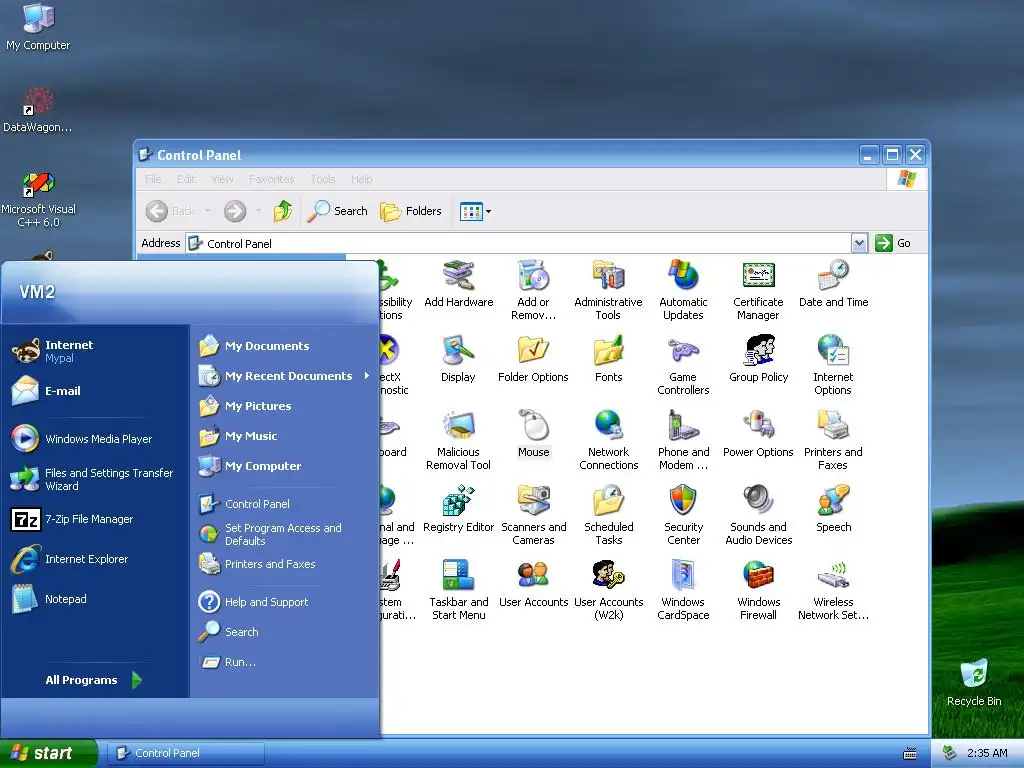Open Malicious Removal Tool icon
Screen dimensions: 1024x768
pyautogui.click(x=458, y=441)
